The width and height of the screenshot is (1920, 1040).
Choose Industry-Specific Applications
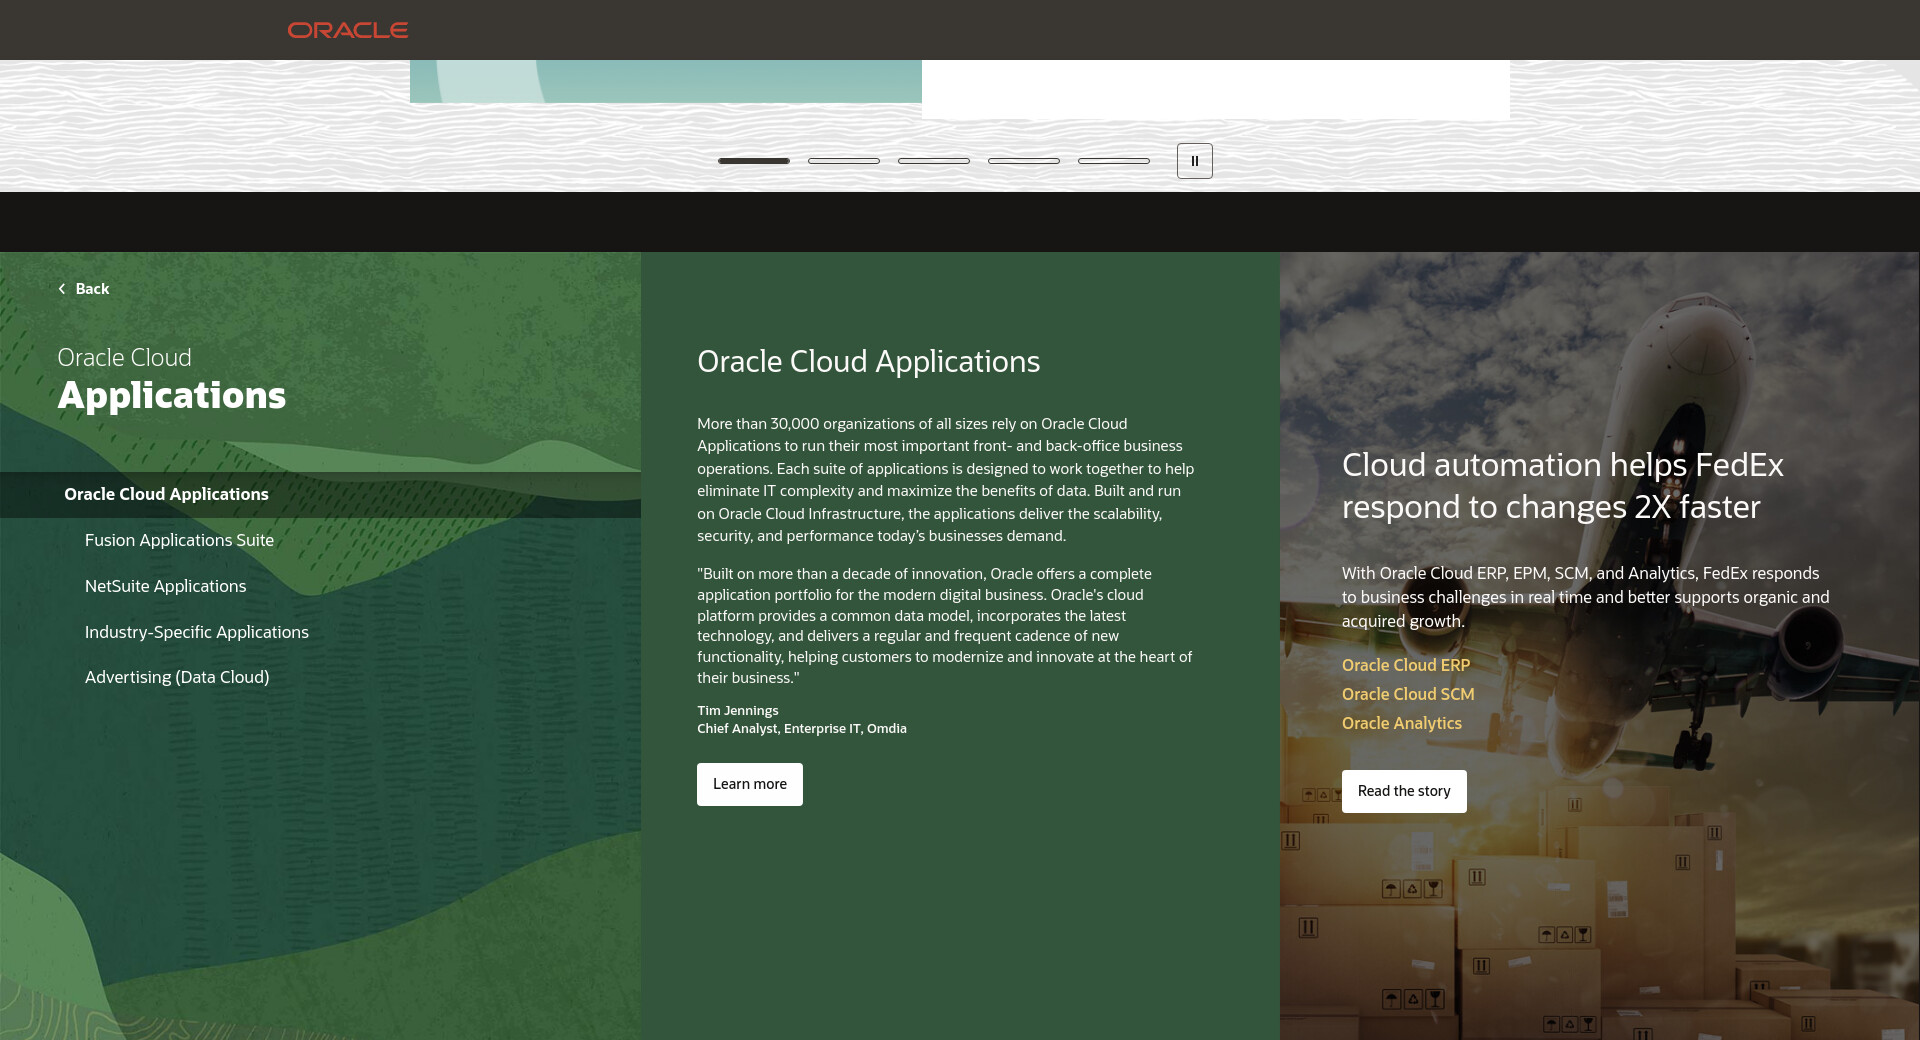(196, 632)
